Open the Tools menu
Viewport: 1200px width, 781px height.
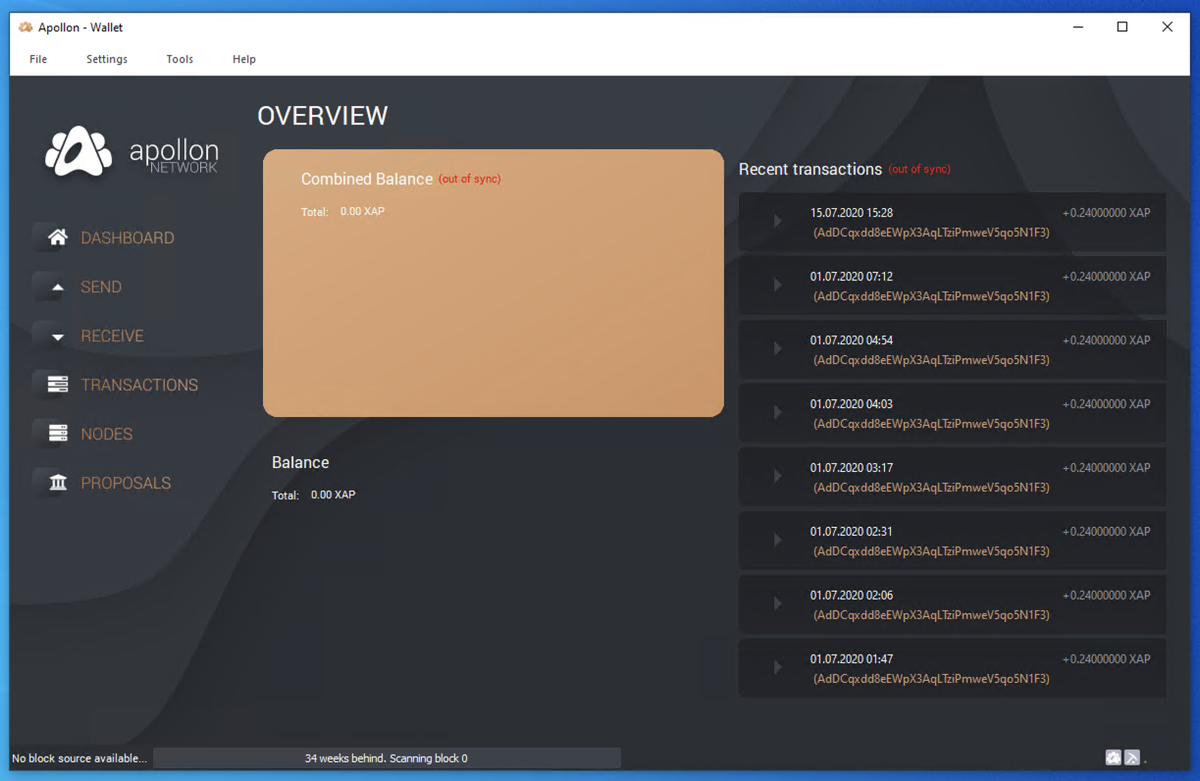(180, 59)
